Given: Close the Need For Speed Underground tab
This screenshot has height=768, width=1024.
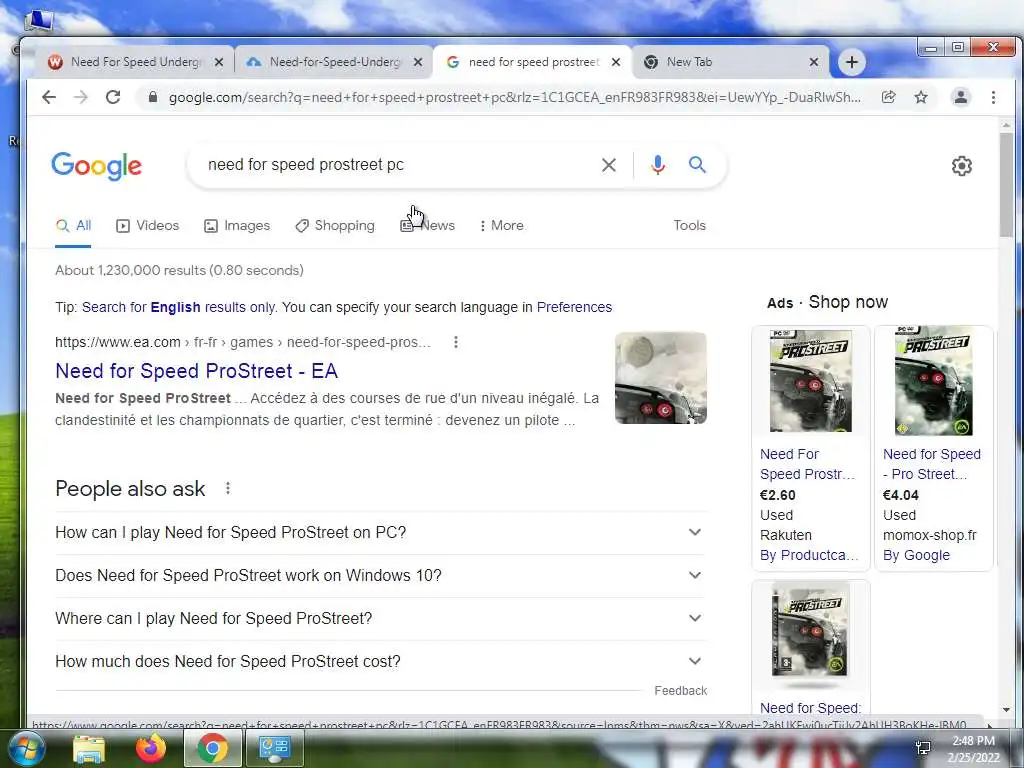Looking at the screenshot, I should [219, 62].
